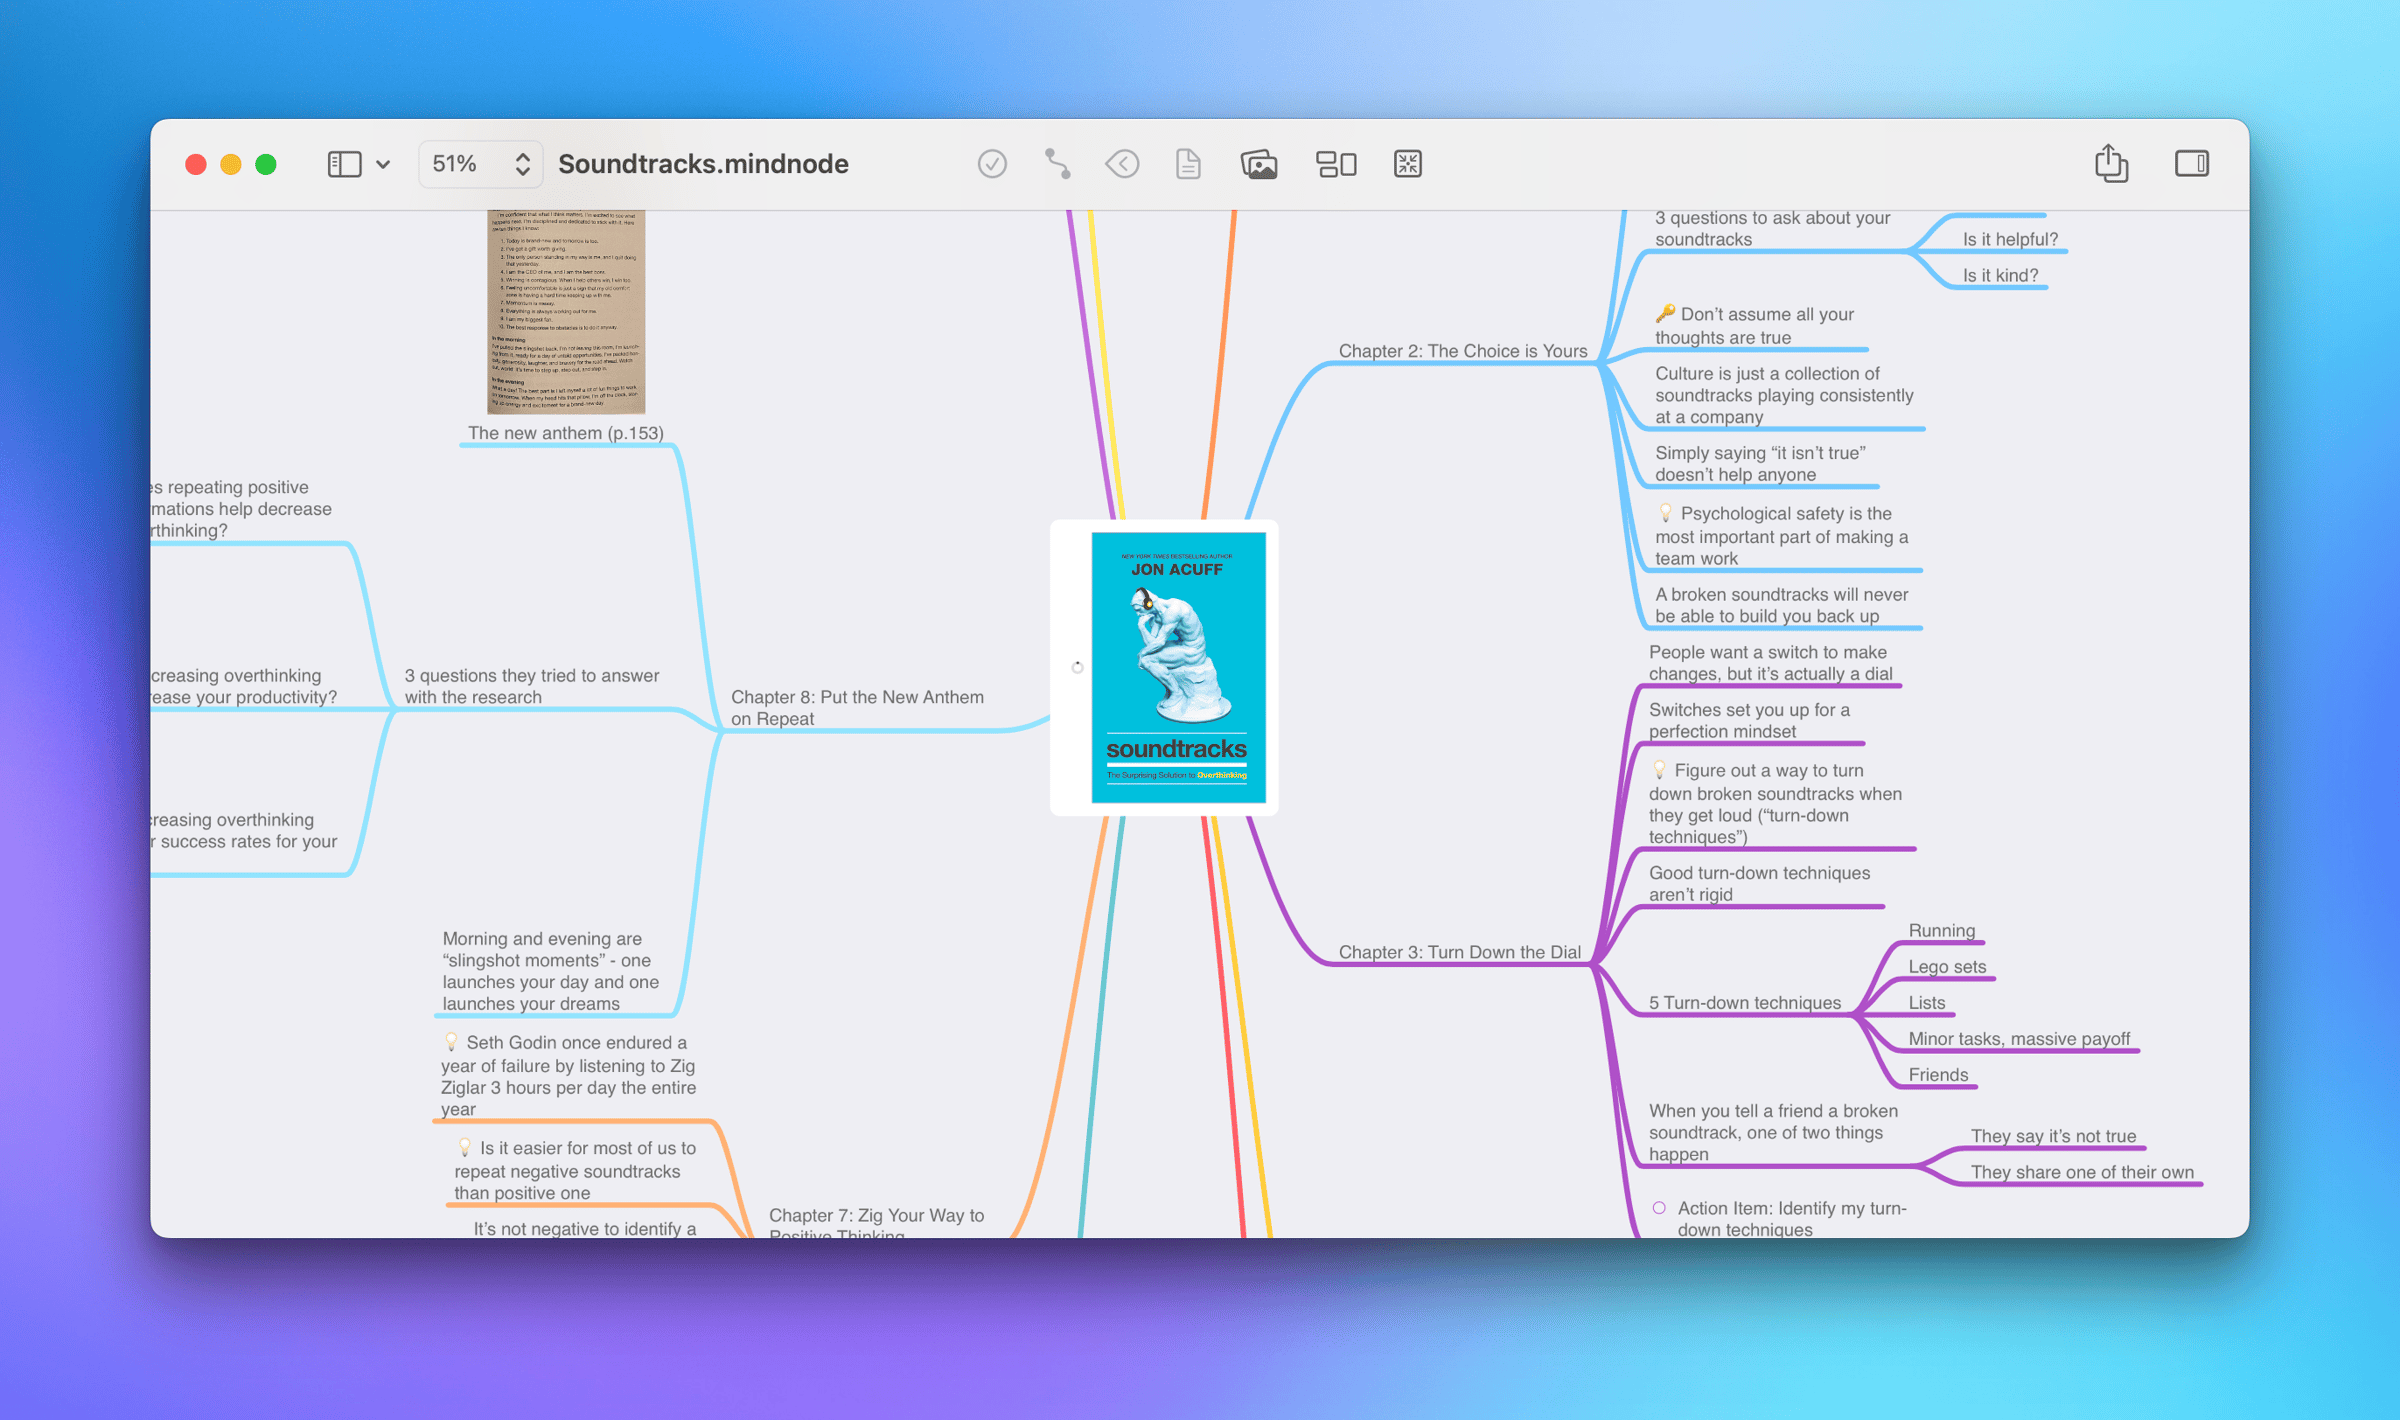
Task: Select '3 questions to ask about your soundtracks'
Action: 1772,229
